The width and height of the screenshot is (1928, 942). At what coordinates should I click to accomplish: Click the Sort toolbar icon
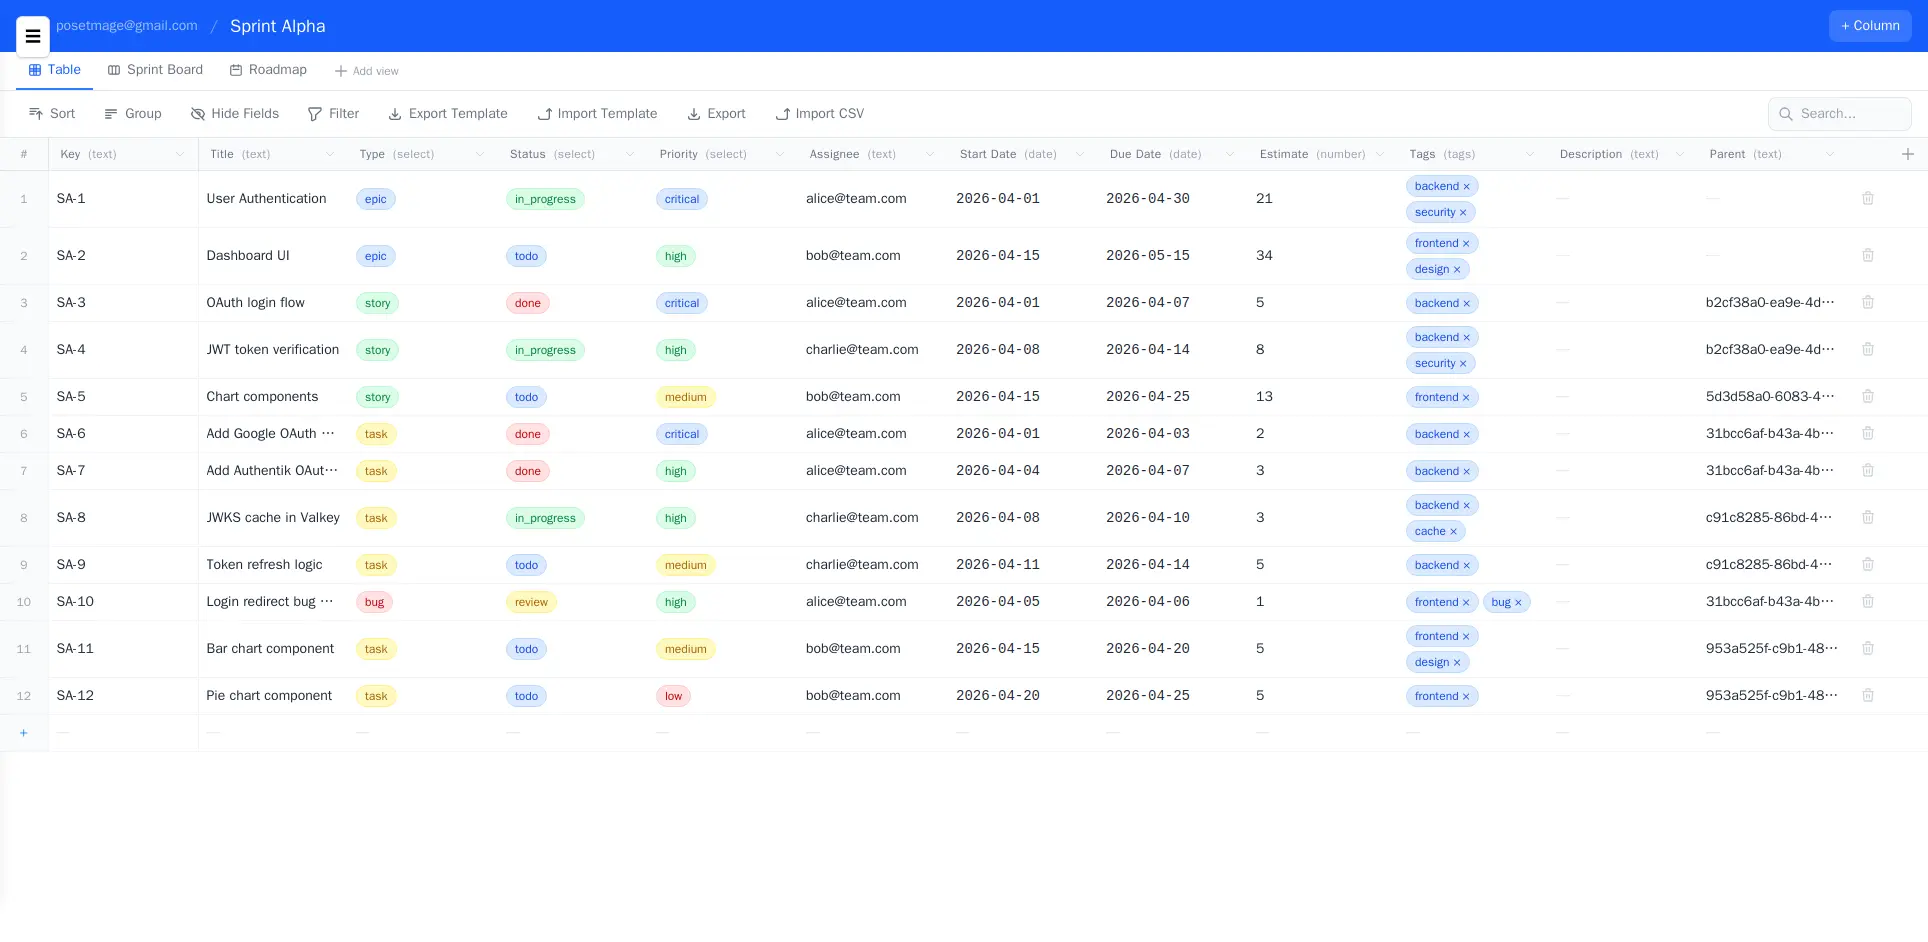[x=36, y=114]
